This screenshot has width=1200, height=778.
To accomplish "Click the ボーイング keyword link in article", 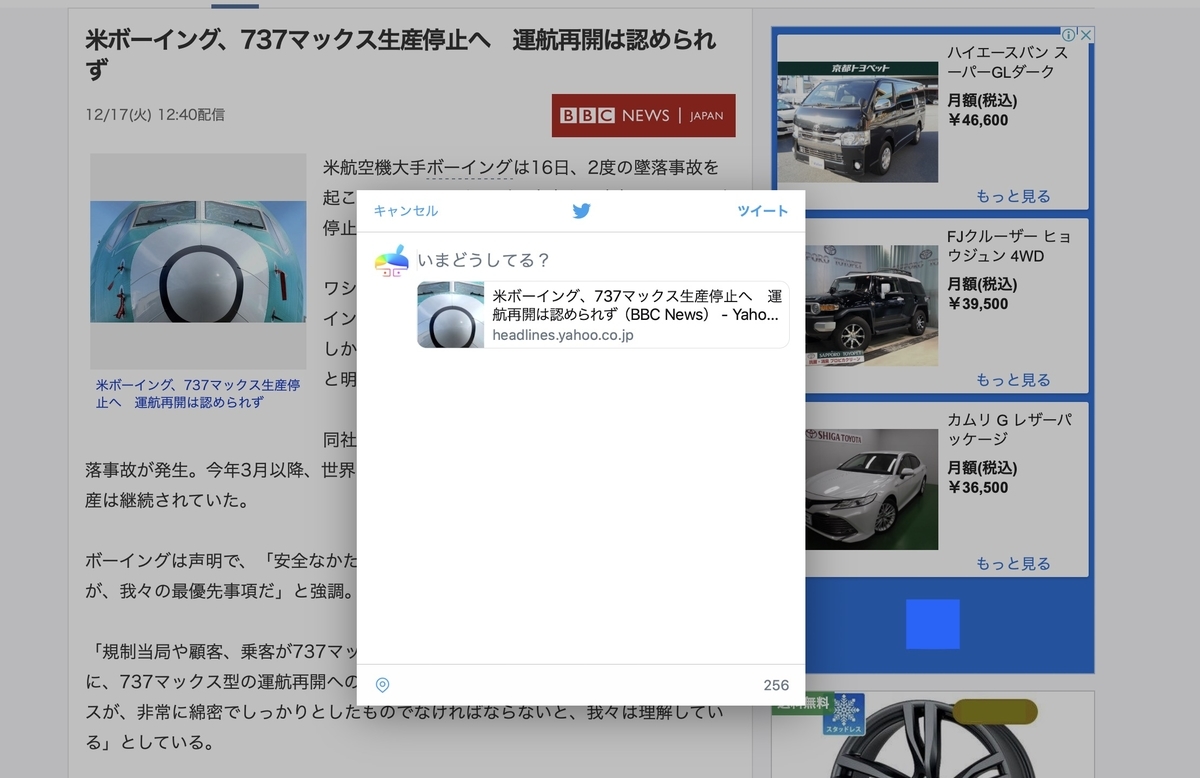I will [469, 168].
